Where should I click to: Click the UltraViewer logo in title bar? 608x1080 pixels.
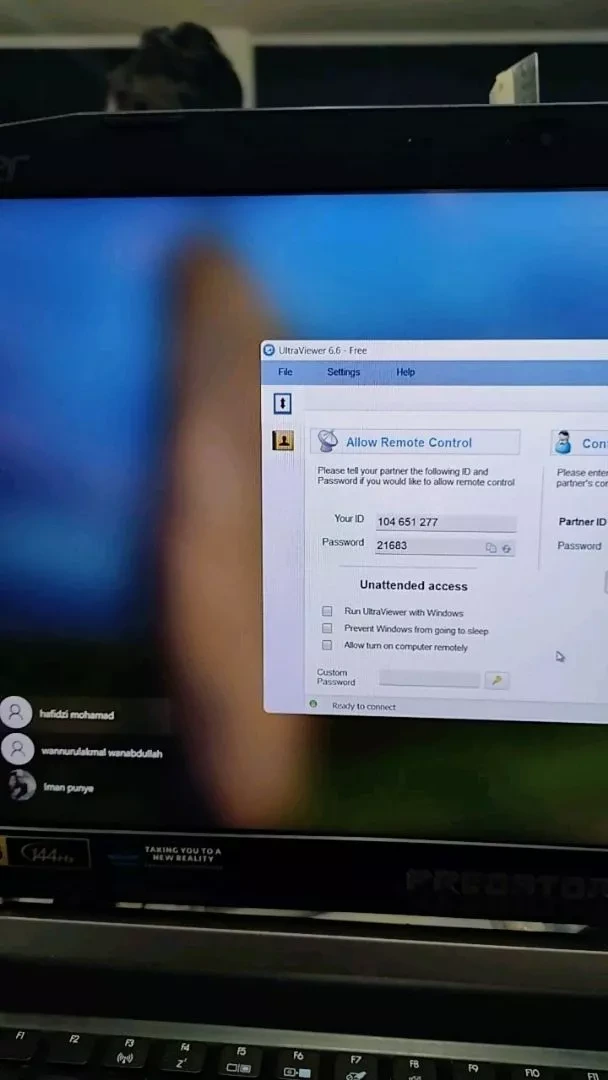(x=269, y=350)
